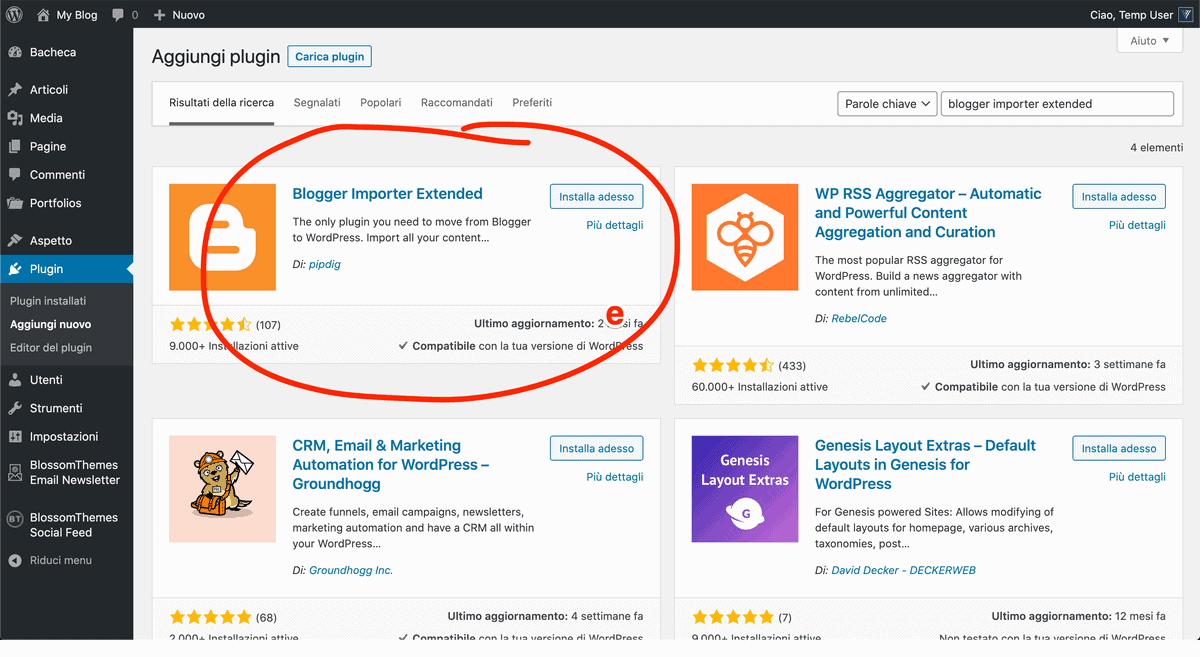Click the home icon beside My Blog

(x=43, y=15)
